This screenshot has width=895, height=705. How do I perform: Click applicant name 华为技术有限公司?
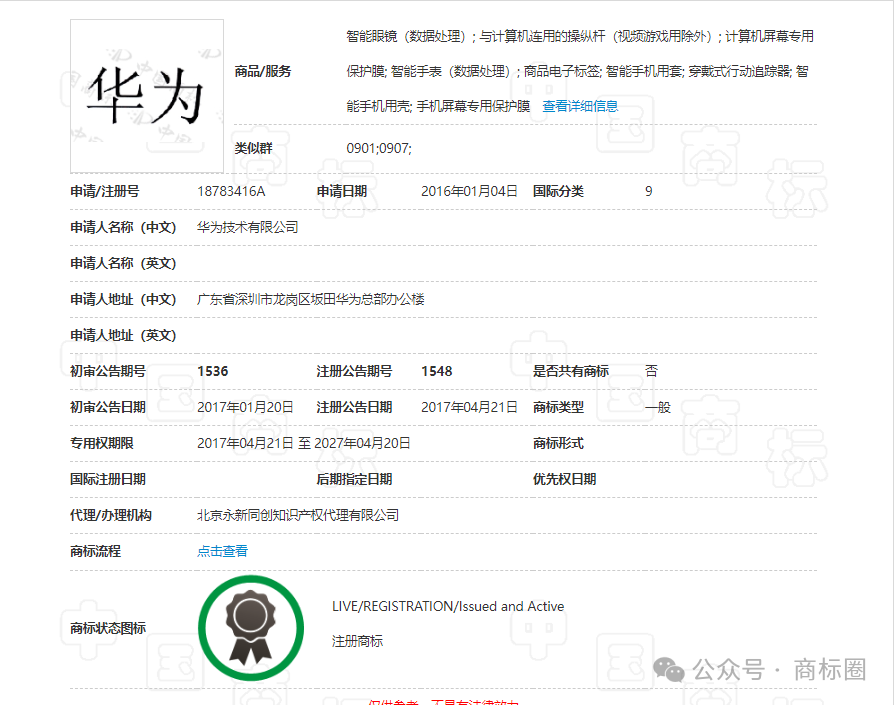click(247, 227)
